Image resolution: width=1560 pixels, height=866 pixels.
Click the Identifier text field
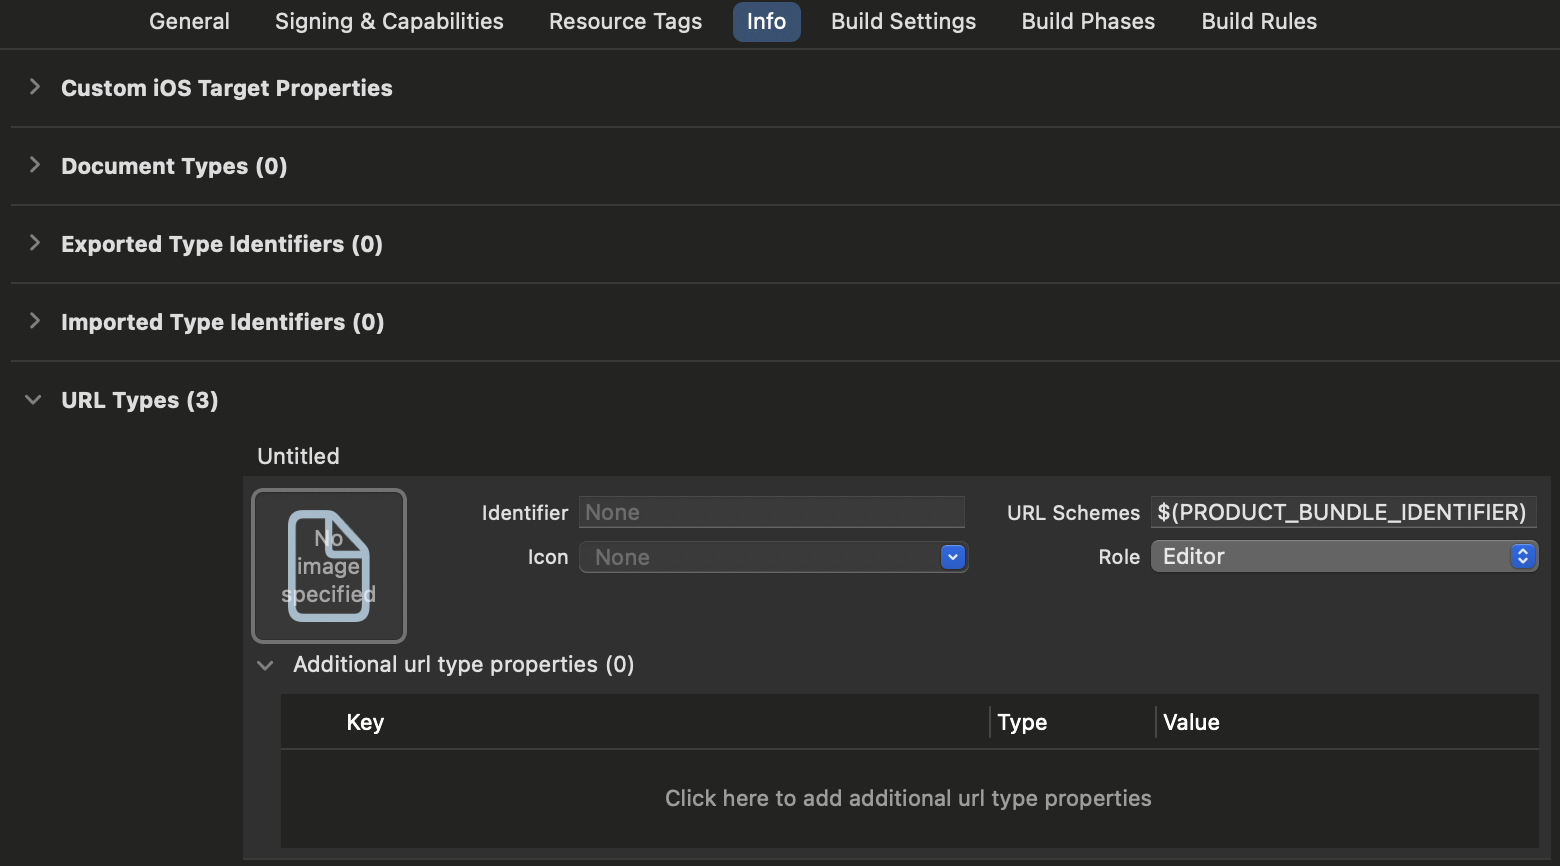pos(771,512)
